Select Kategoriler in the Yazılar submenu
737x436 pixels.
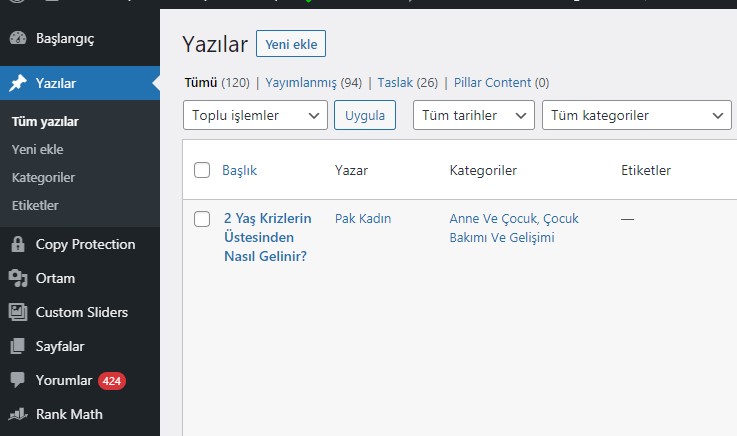click(43, 178)
